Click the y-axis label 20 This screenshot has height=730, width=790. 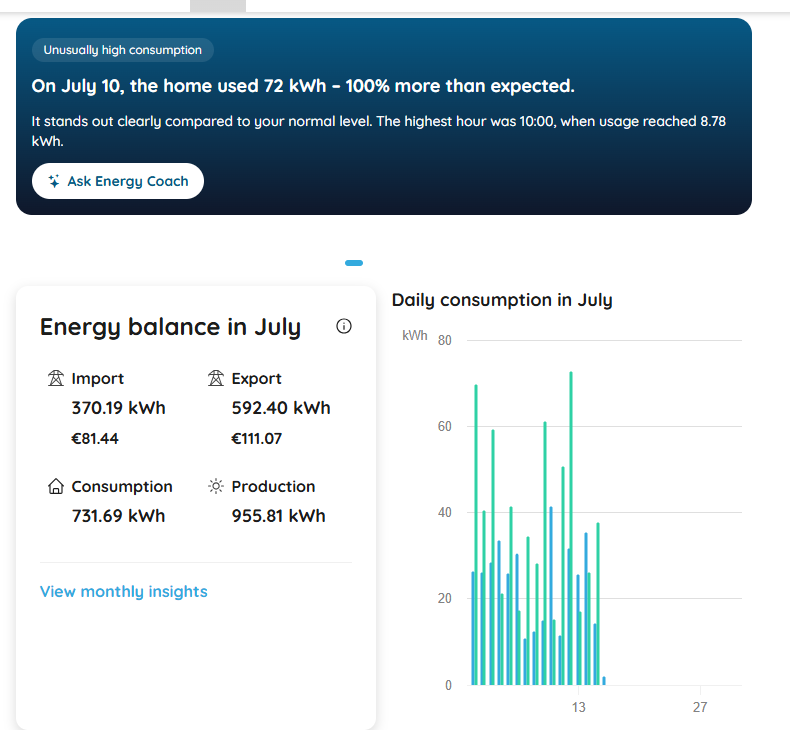(444, 599)
